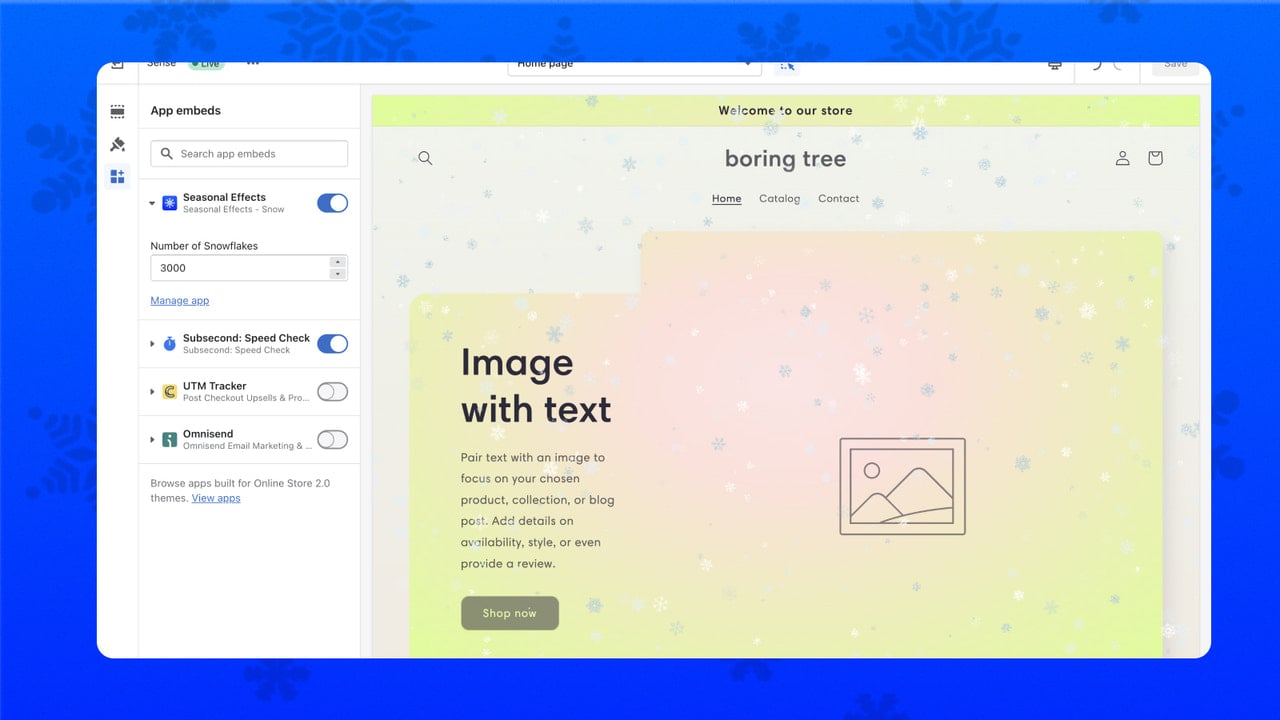
Task: Collapse the Seasonal Effects settings
Action: tap(152, 203)
